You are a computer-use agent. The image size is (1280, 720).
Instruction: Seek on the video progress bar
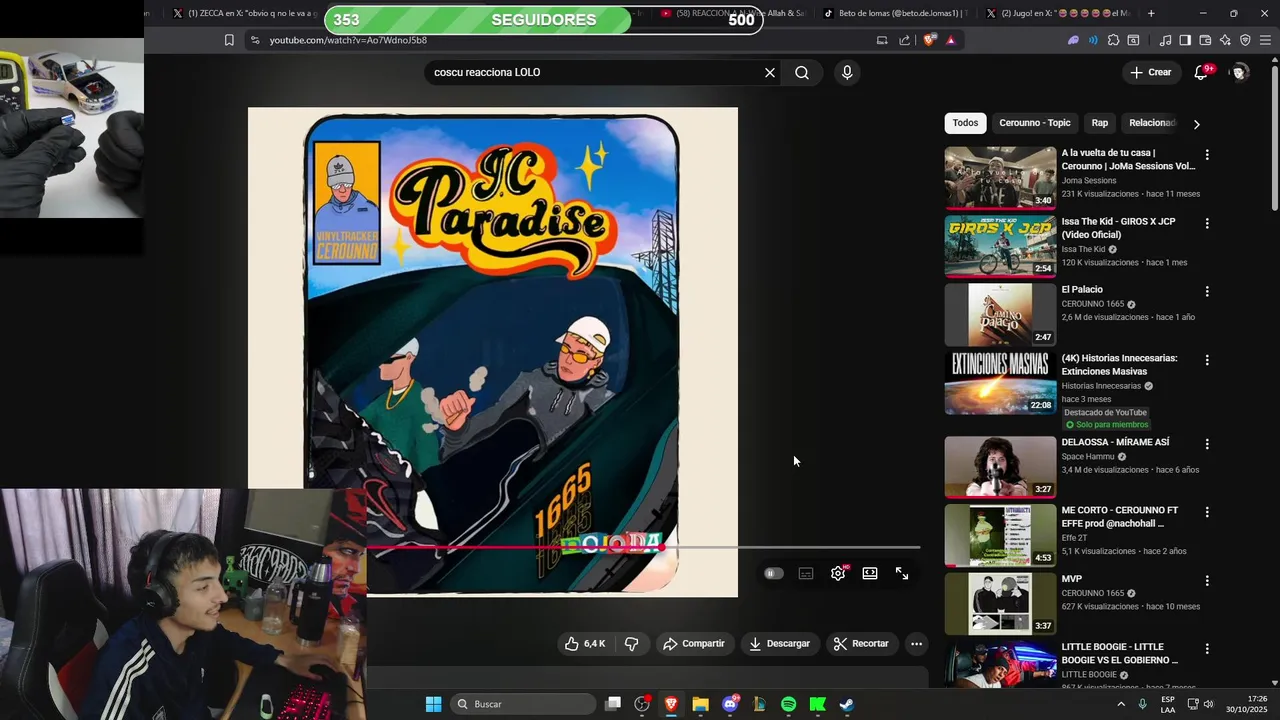click(643, 547)
